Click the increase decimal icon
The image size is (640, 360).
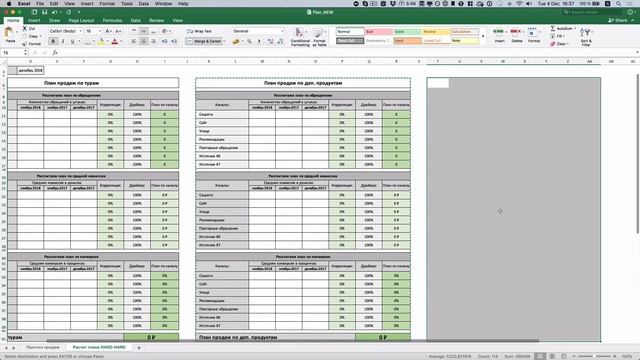(x=270, y=41)
